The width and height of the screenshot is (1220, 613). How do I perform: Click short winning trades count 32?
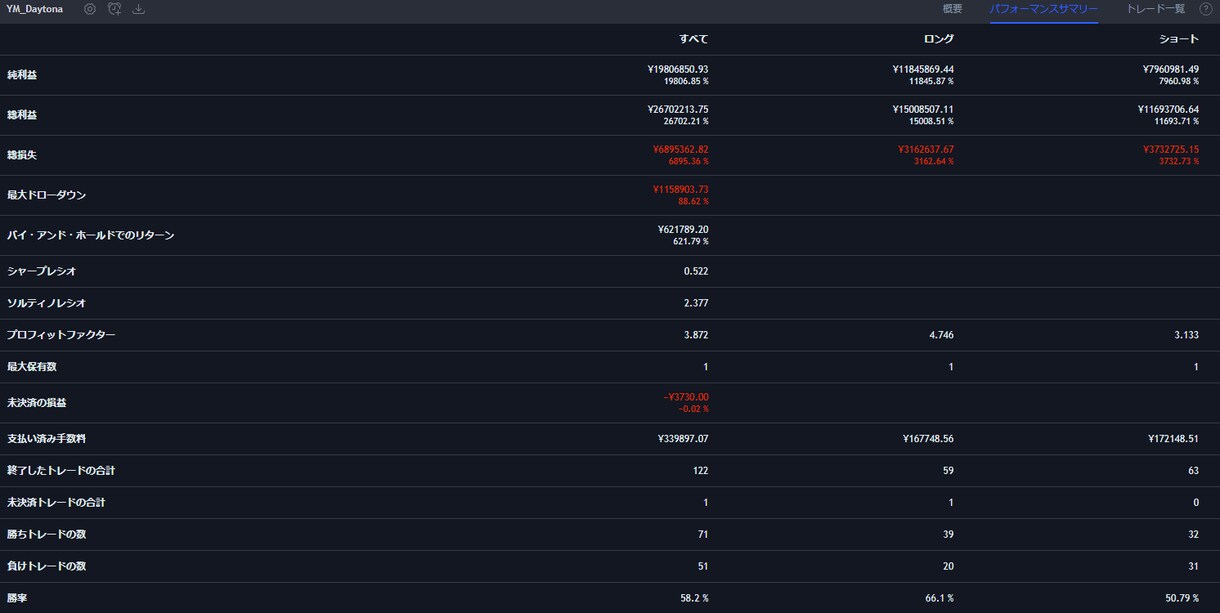[x=1193, y=535]
